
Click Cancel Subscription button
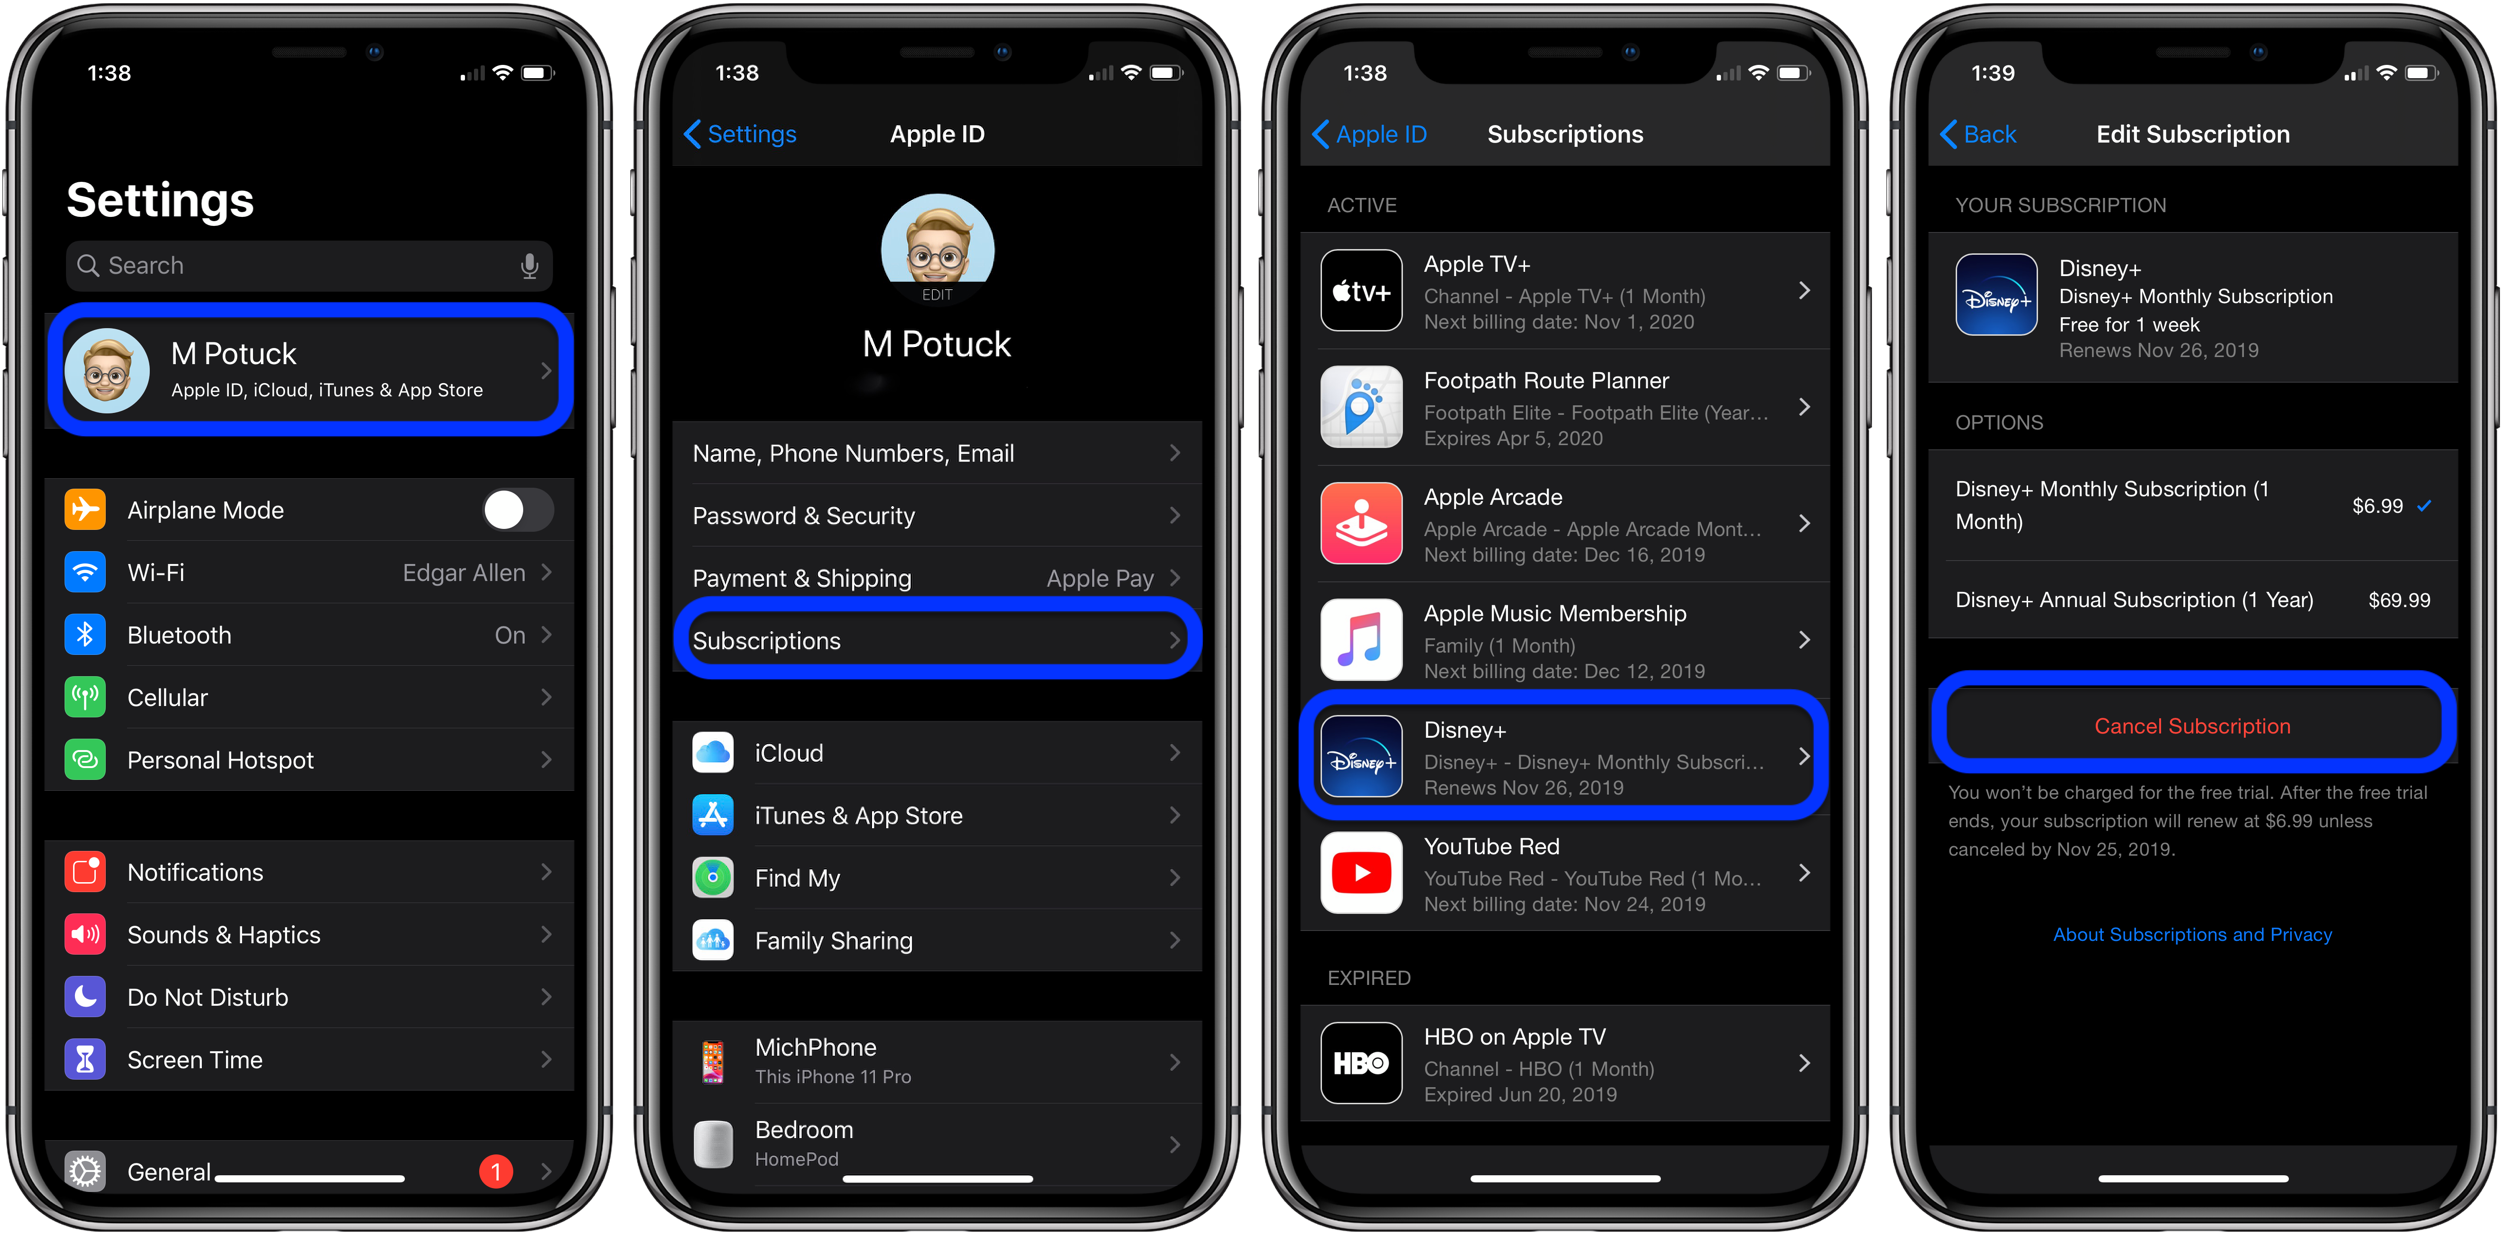[2189, 726]
